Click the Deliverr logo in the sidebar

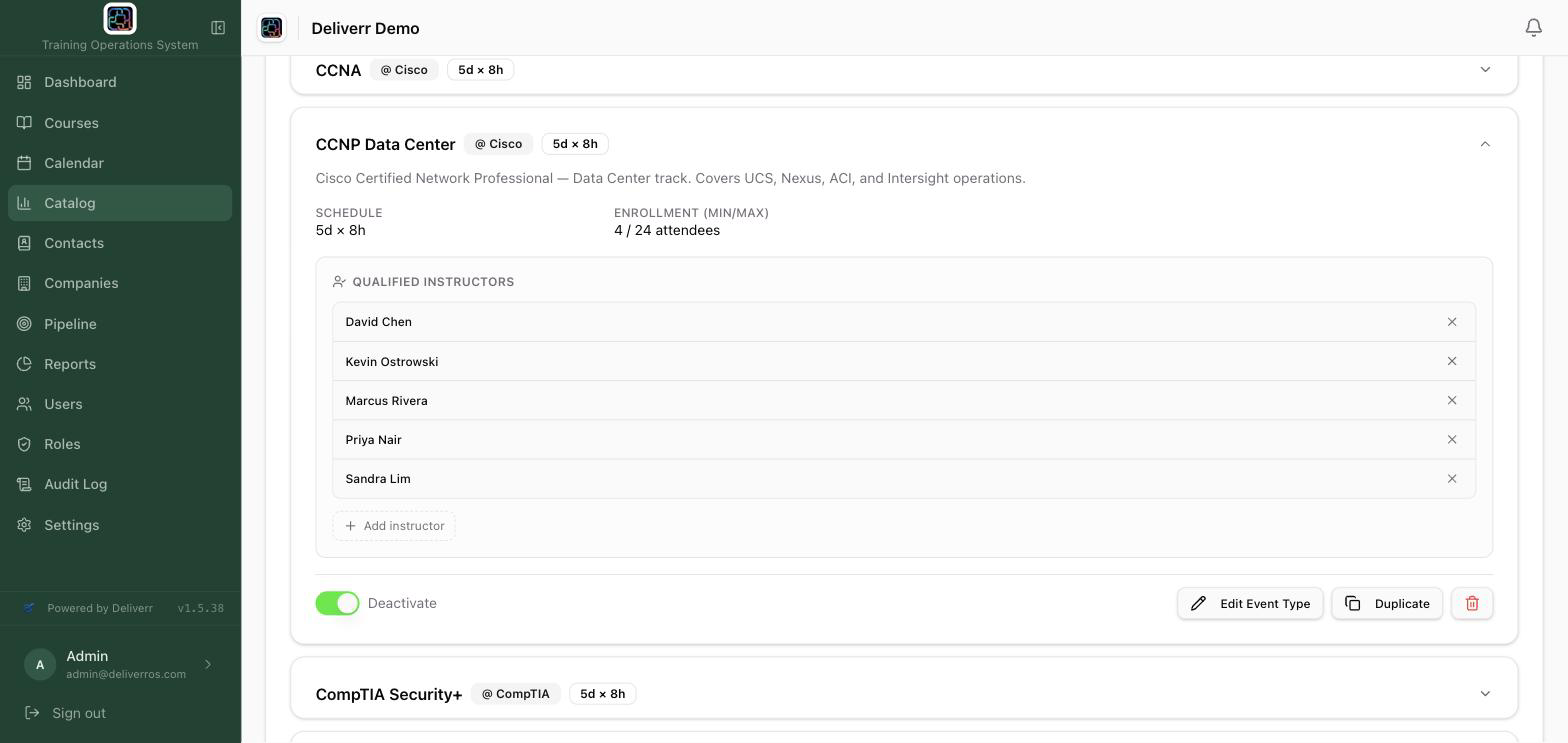(120, 19)
